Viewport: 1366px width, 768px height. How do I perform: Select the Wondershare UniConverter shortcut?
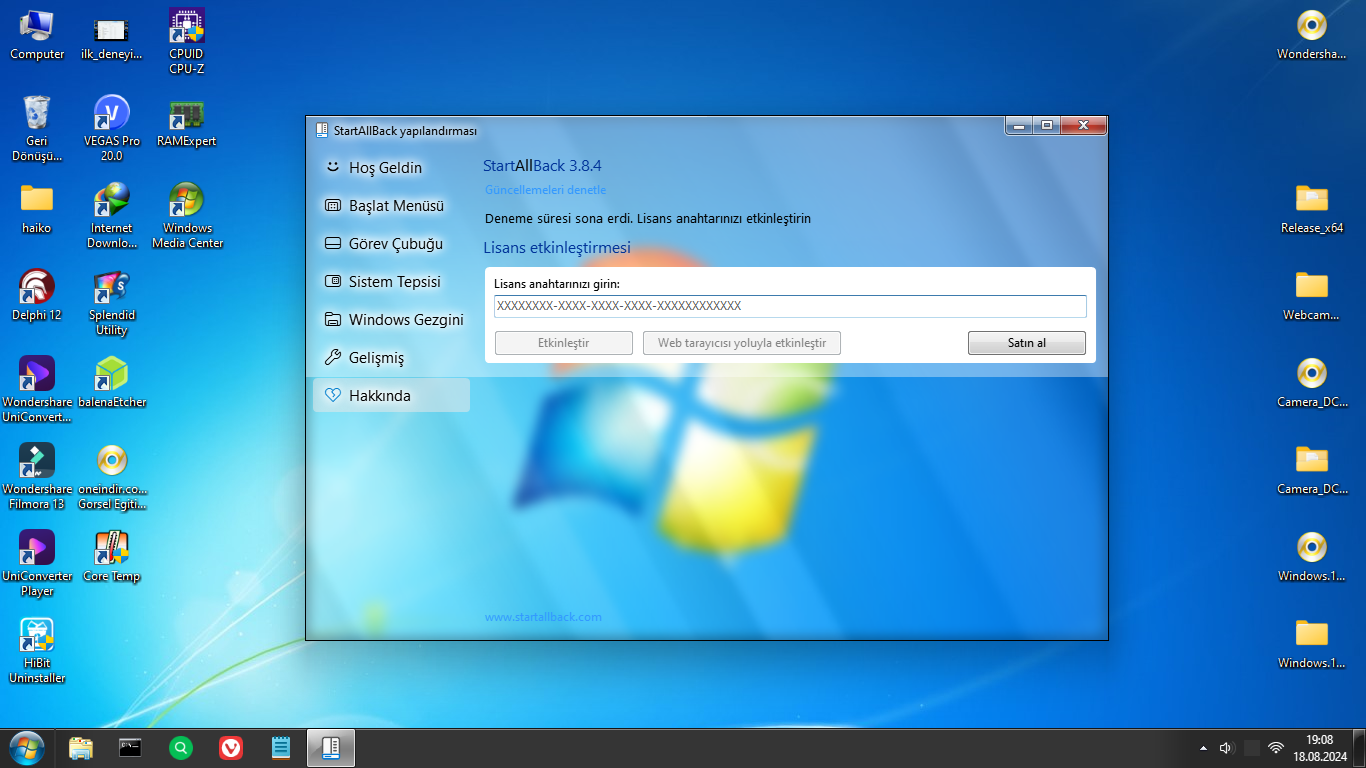37,389
